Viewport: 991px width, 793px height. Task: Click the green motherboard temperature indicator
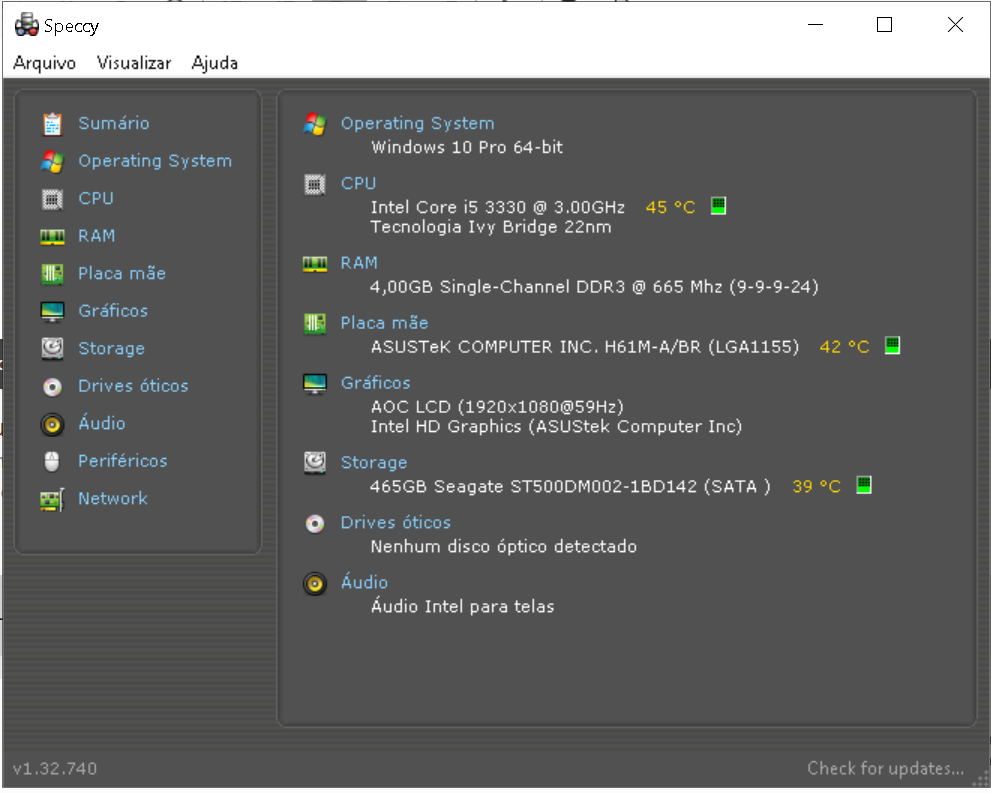(892, 346)
